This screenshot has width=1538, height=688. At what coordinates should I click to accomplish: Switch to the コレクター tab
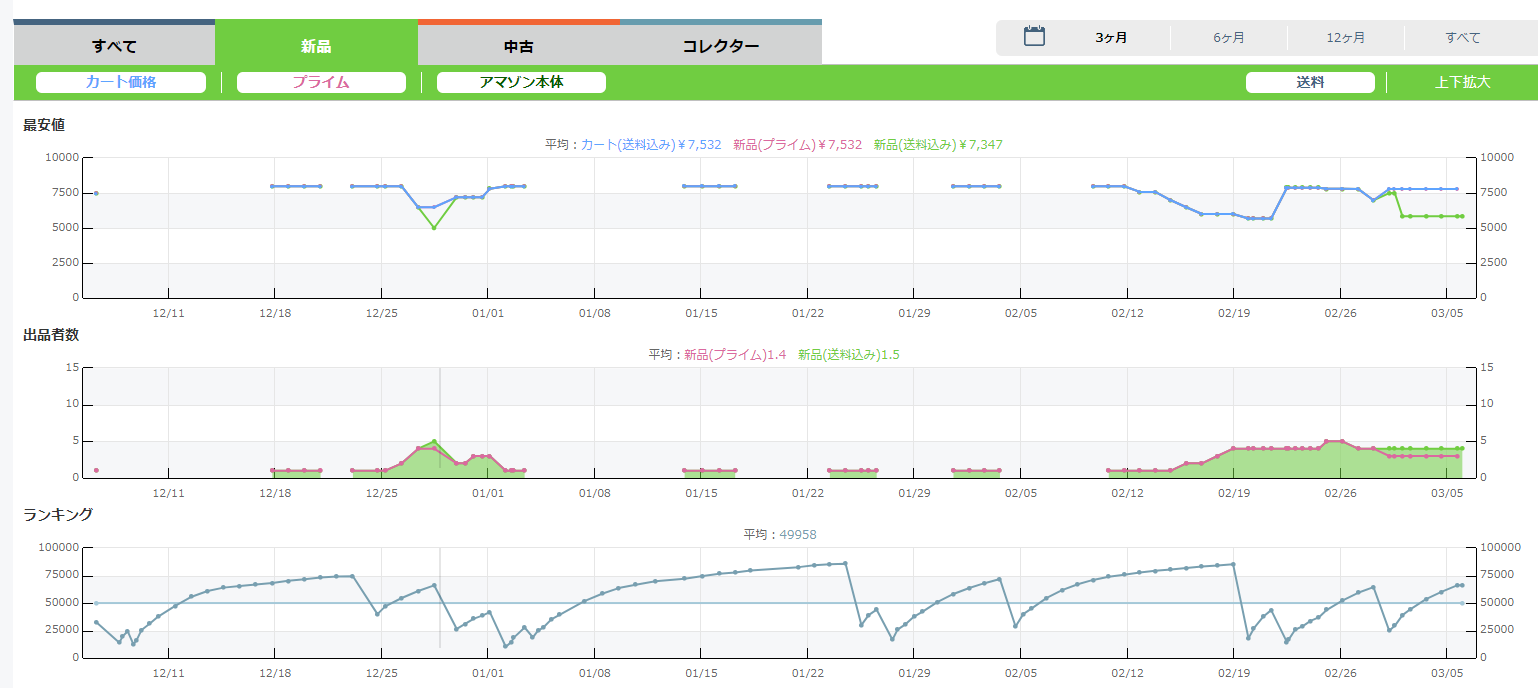pyautogui.click(x=720, y=46)
